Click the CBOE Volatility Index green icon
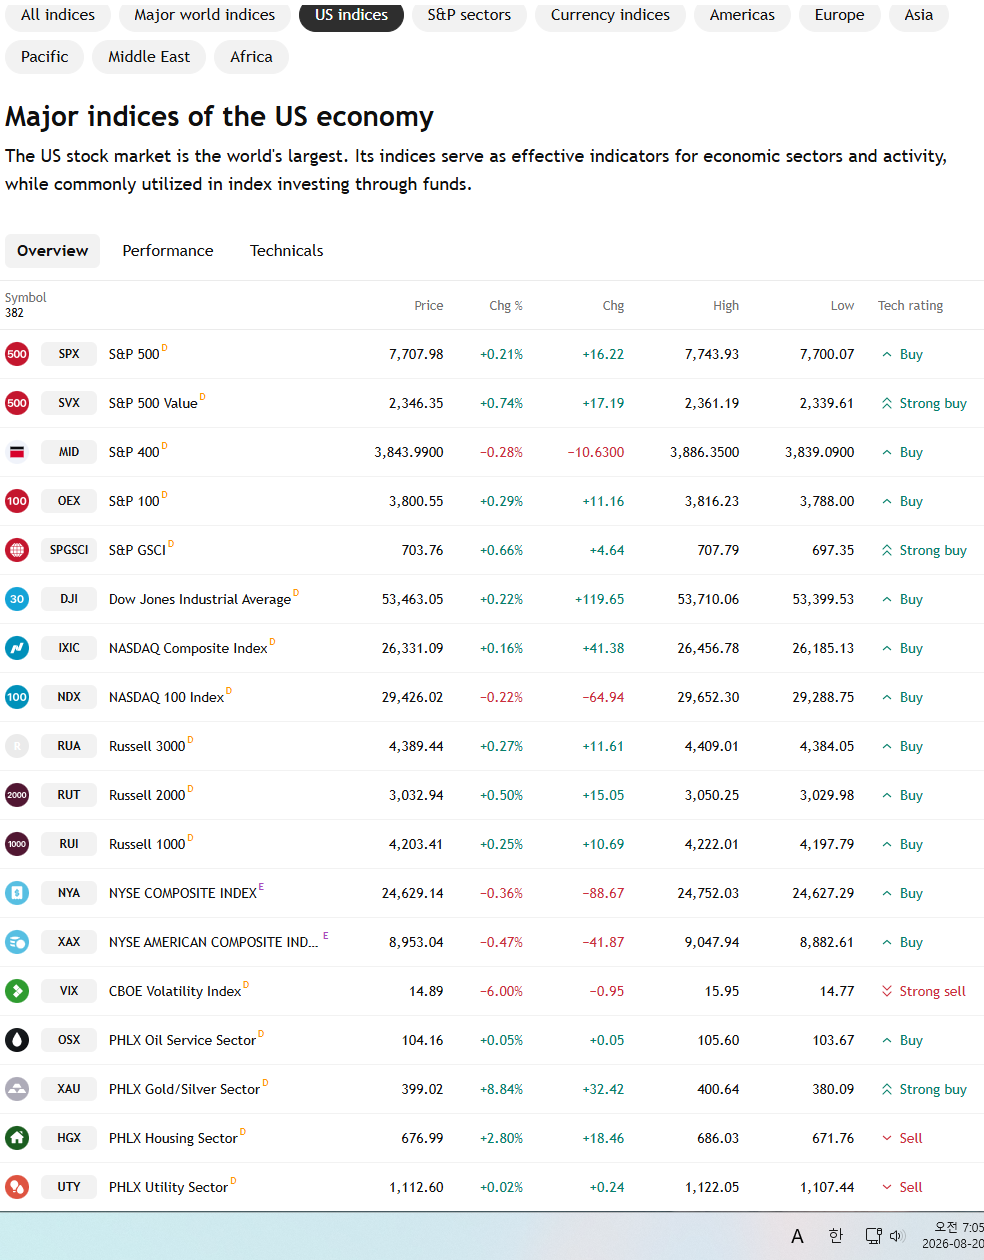The height and width of the screenshot is (1260, 984). click(17, 991)
